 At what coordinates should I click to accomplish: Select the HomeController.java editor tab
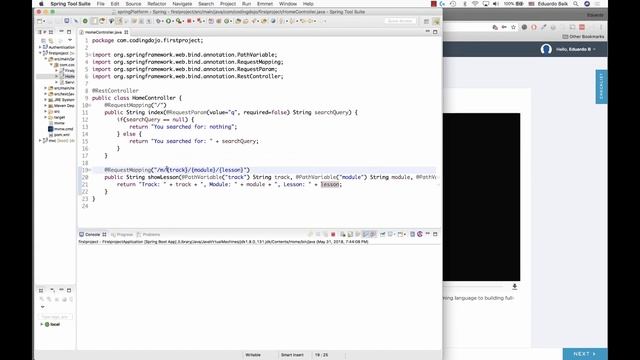click(x=103, y=32)
